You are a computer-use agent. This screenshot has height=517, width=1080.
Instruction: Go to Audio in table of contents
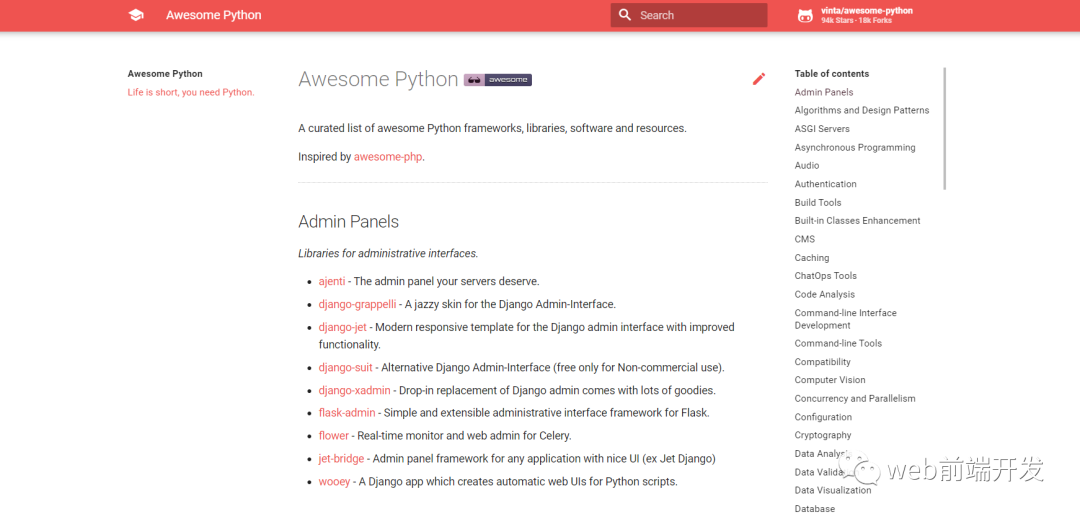[807, 165]
